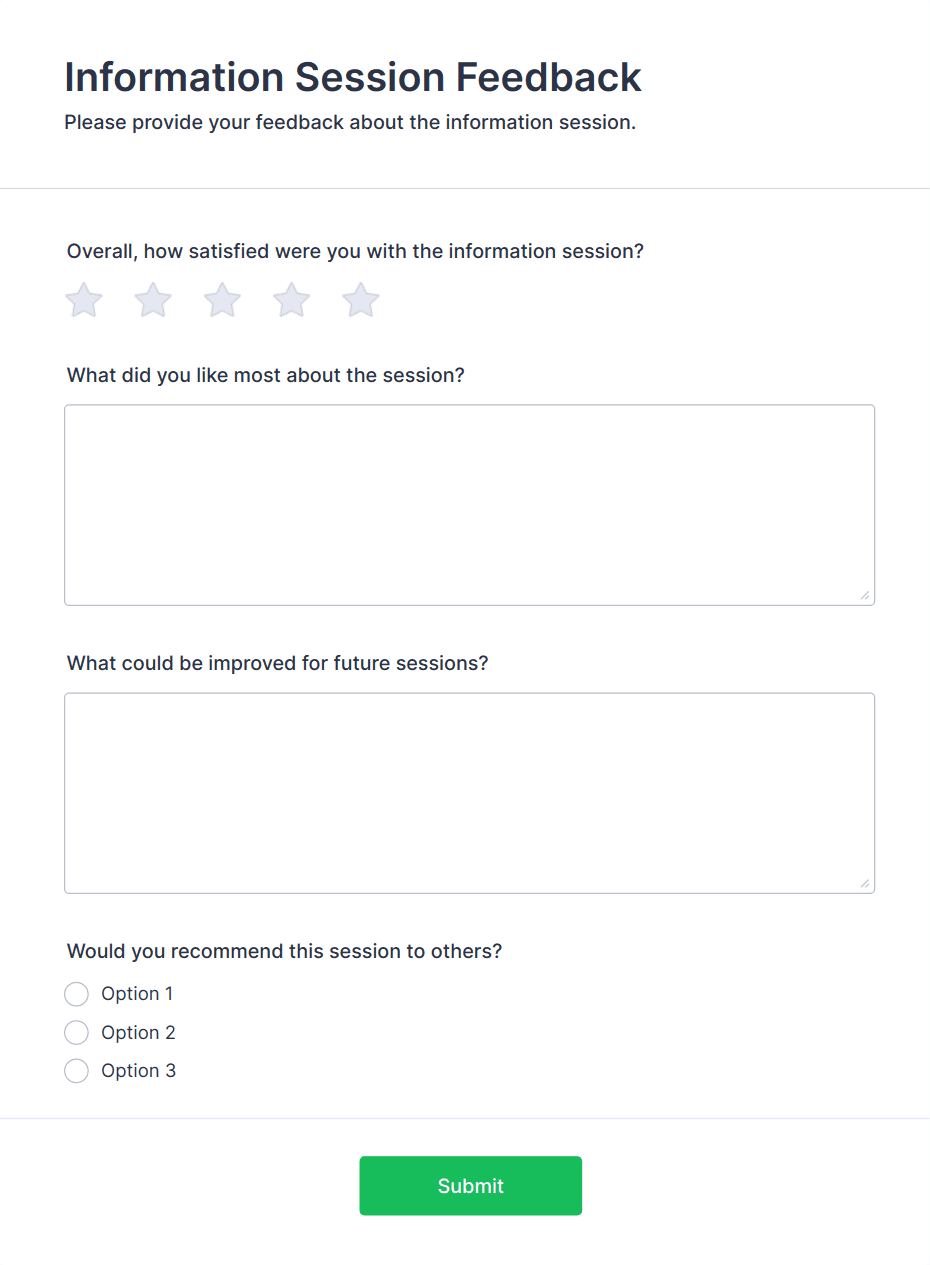Viewport: 930px width, 1265px height.
Task: Rate the session one star
Action: coord(84,300)
